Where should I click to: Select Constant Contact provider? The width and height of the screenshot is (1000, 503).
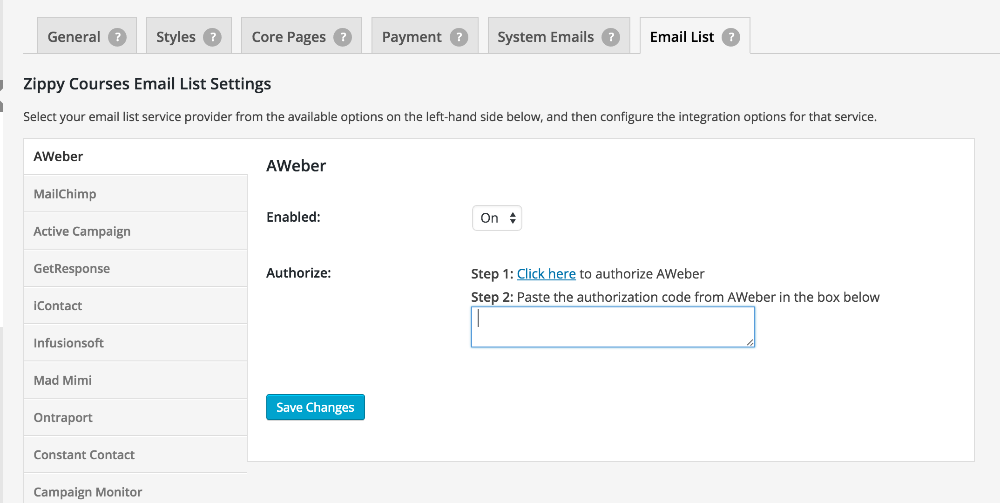[x=135, y=455]
